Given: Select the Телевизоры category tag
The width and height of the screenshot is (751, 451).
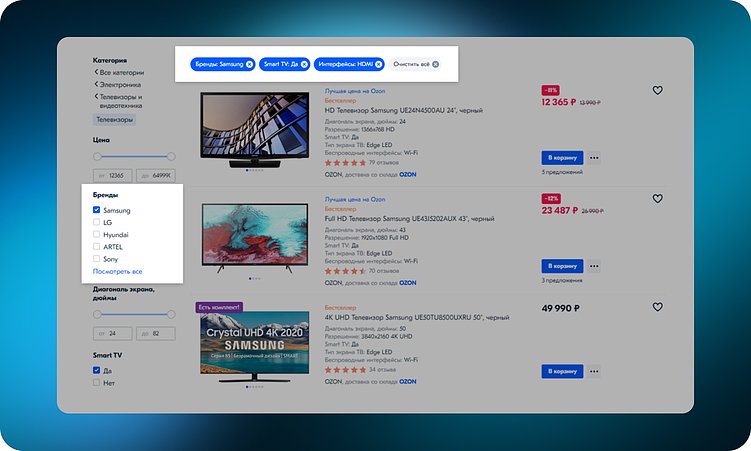Looking at the screenshot, I should click(114, 120).
